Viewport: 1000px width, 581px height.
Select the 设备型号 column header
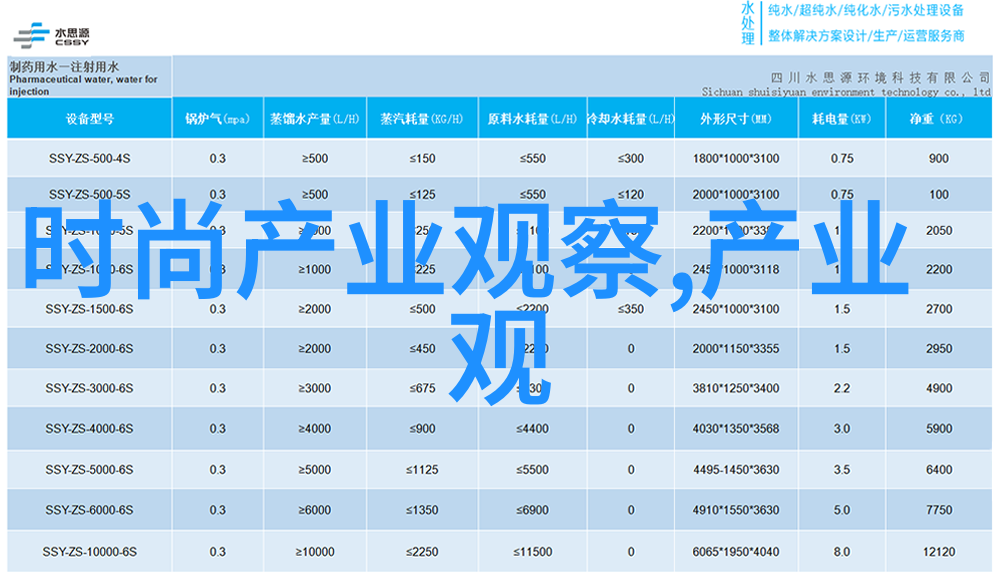pos(89,119)
